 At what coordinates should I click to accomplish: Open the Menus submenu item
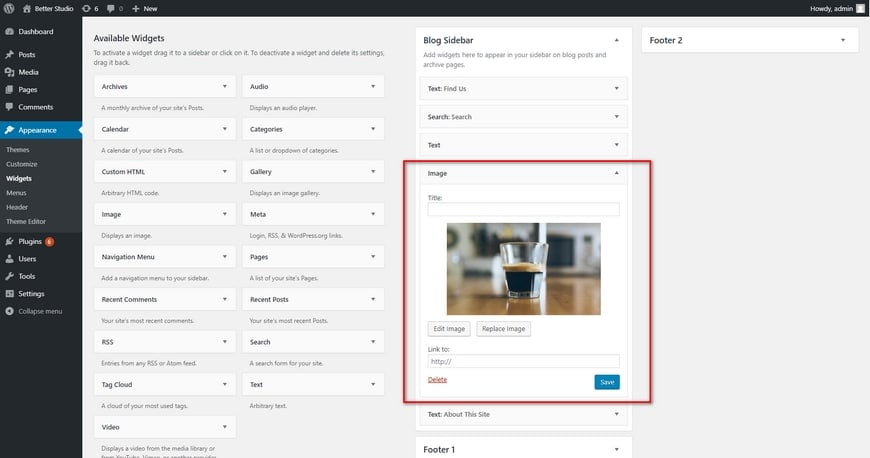point(16,193)
